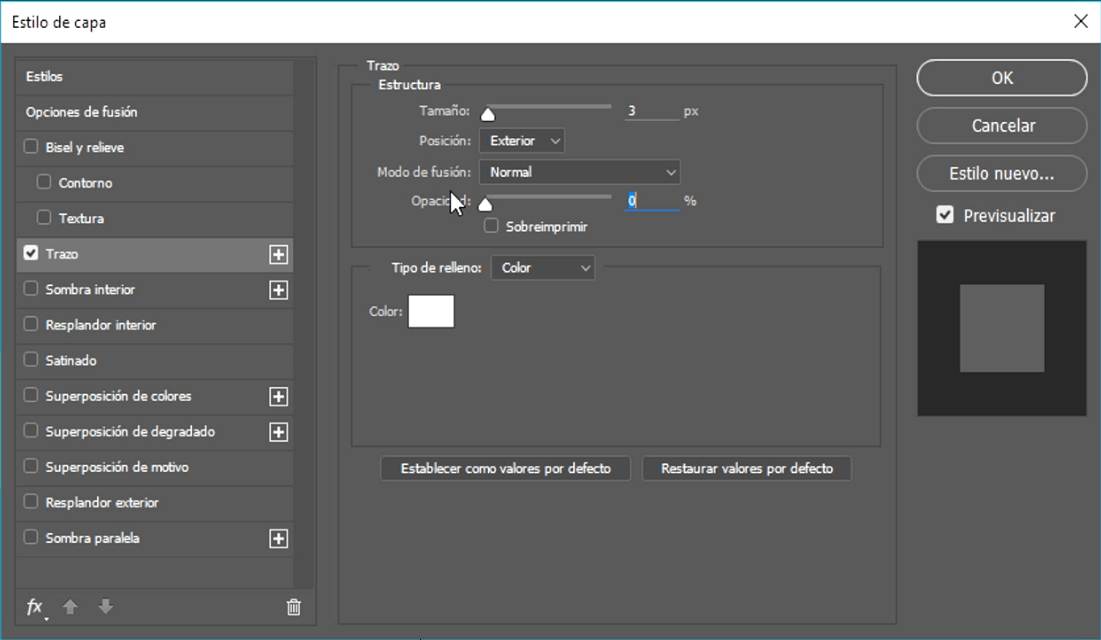
Task: Enable the Superposición de colores checkbox
Action: tap(31, 396)
